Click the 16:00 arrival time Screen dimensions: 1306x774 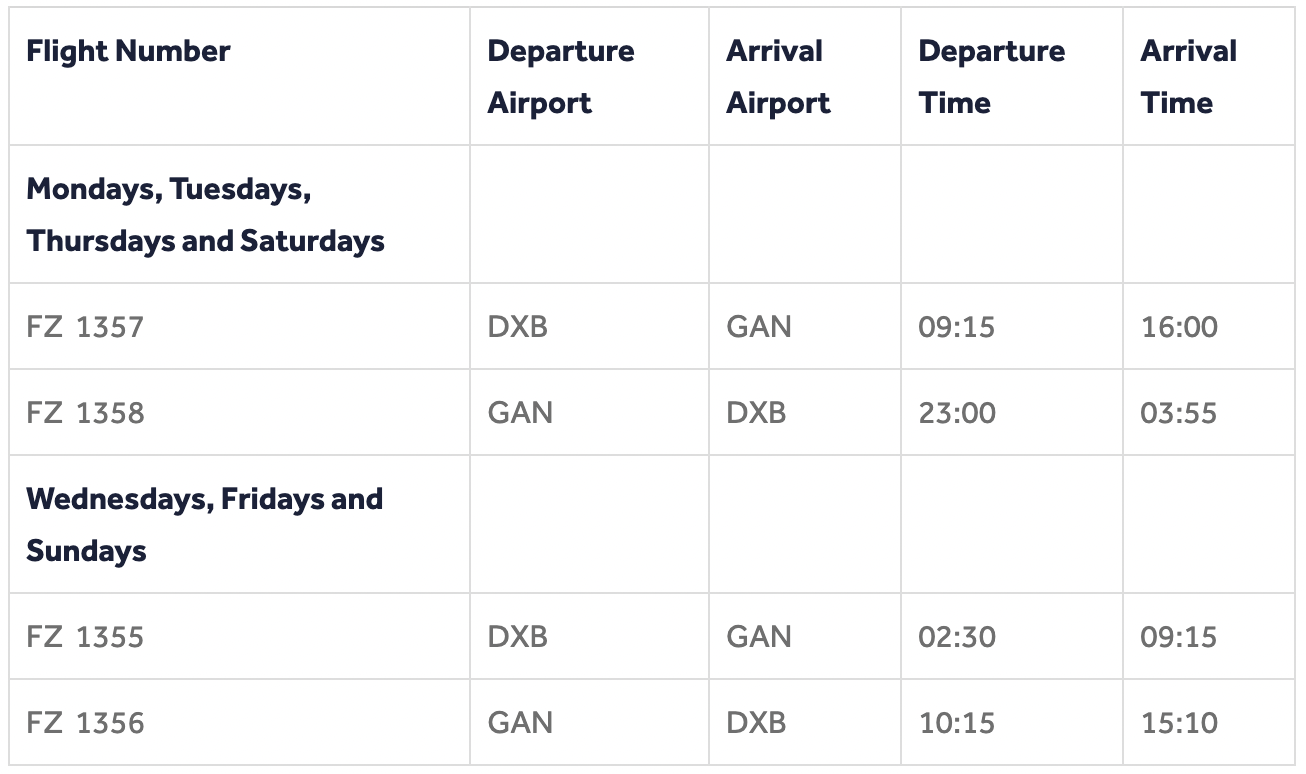1179,327
